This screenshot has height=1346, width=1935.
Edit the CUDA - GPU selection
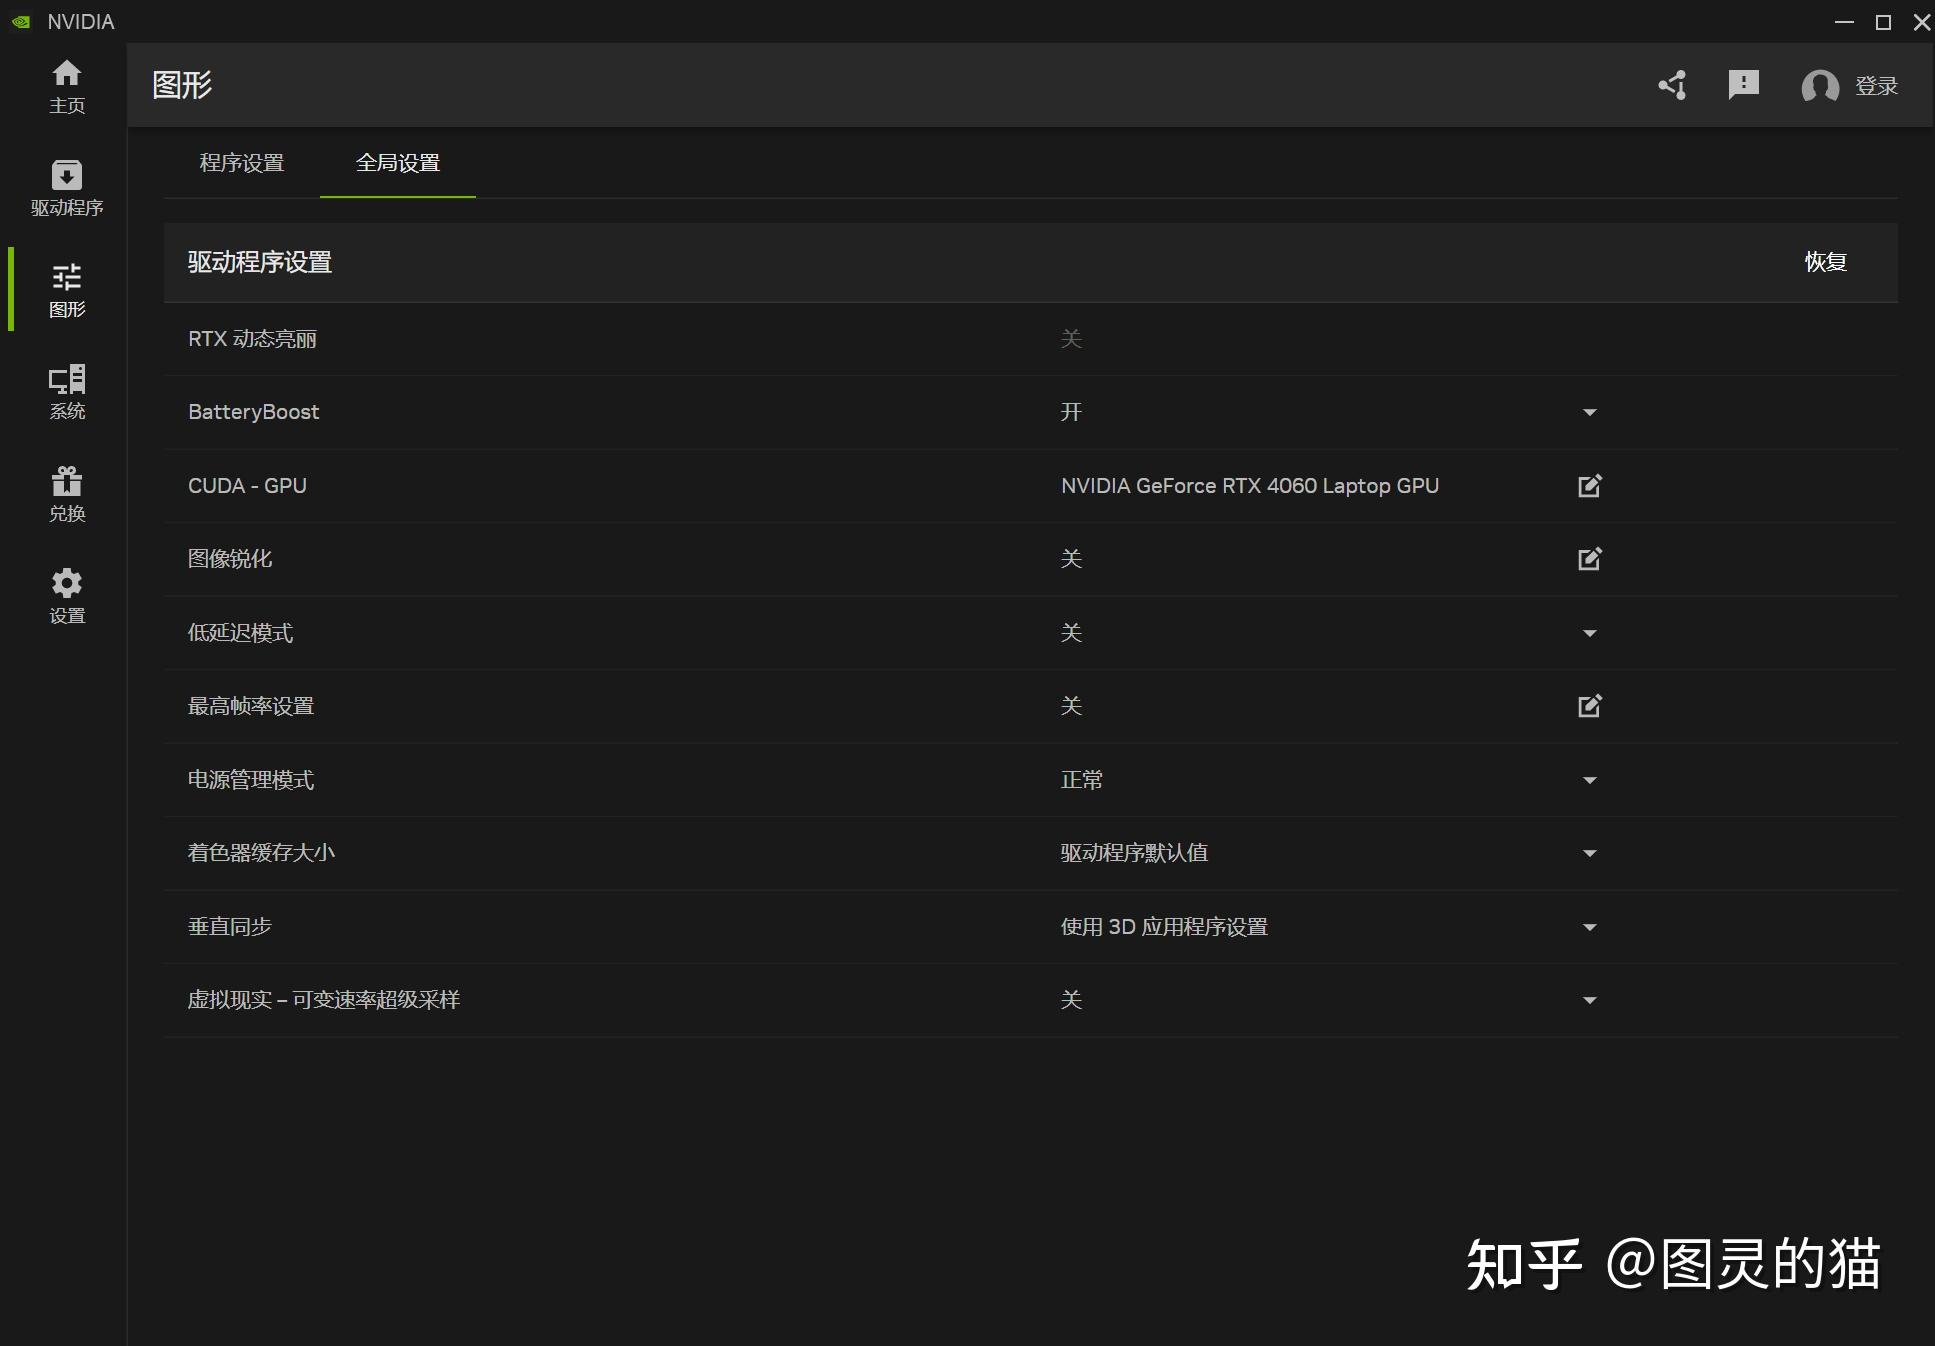[1589, 486]
